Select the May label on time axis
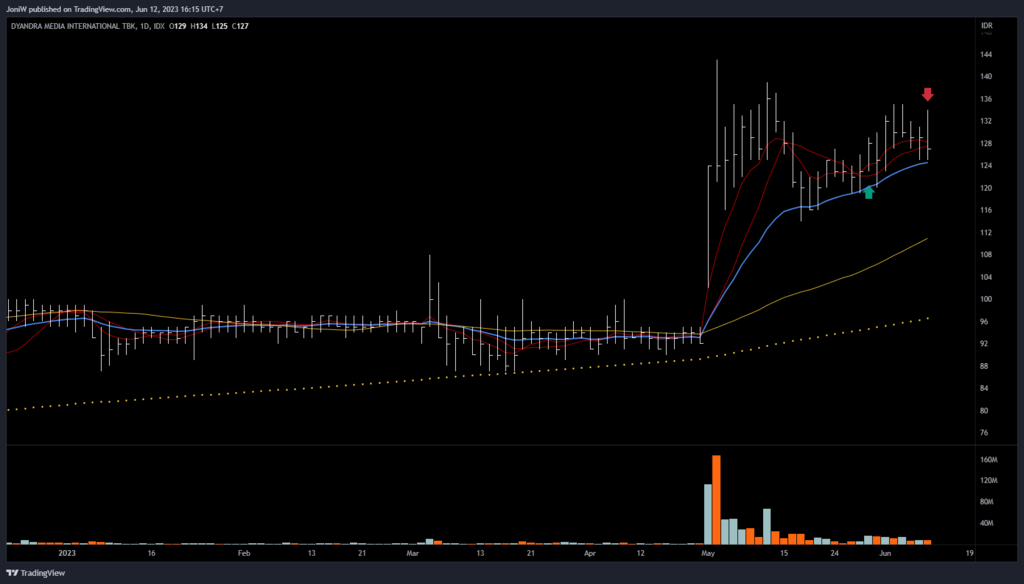Image resolution: width=1024 pixels, height=584 pixels. pyautogui.click(x=709, y=551)
